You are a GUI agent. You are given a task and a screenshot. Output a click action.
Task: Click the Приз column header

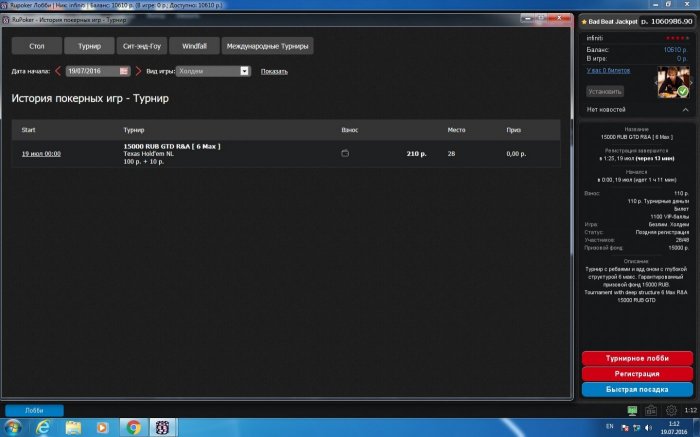(x=513, y=130)
